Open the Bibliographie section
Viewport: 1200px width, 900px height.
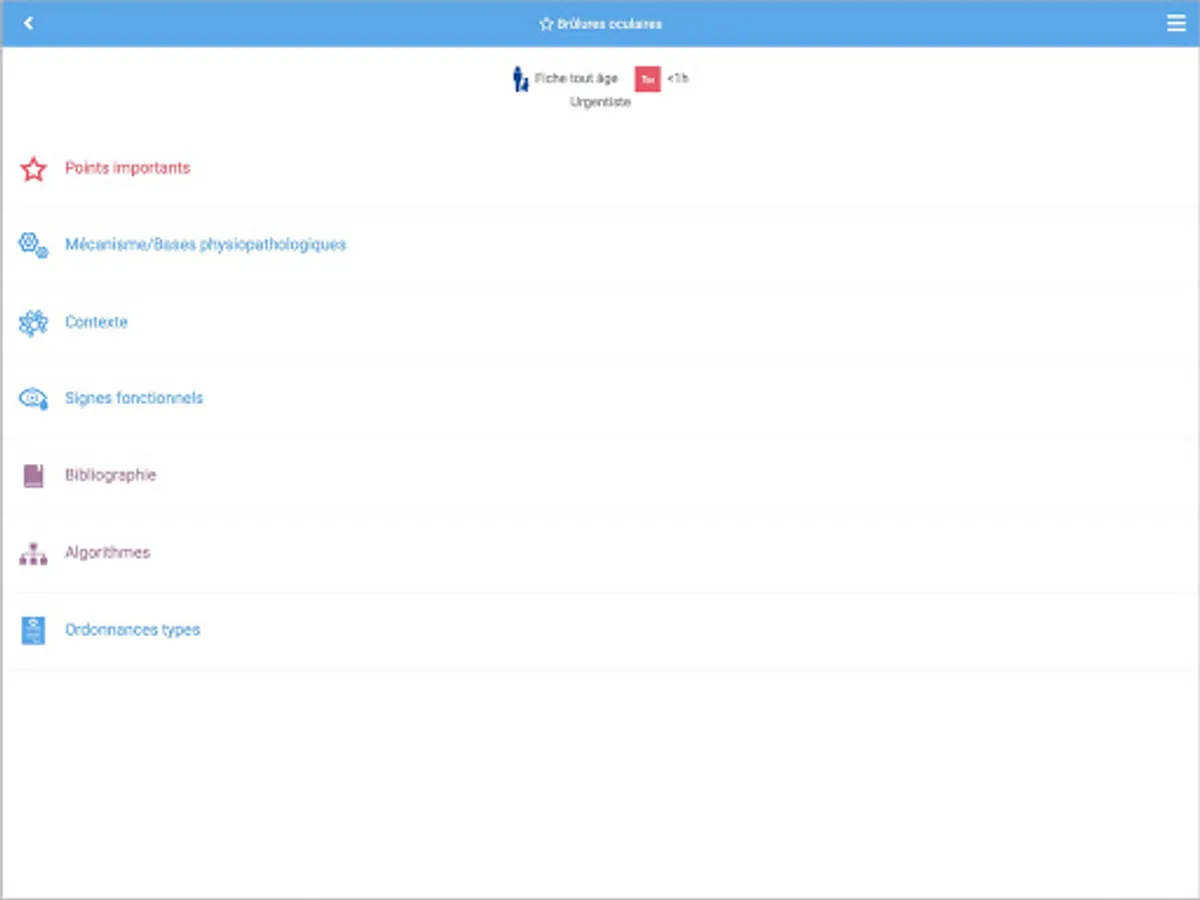tap(600, 476)
